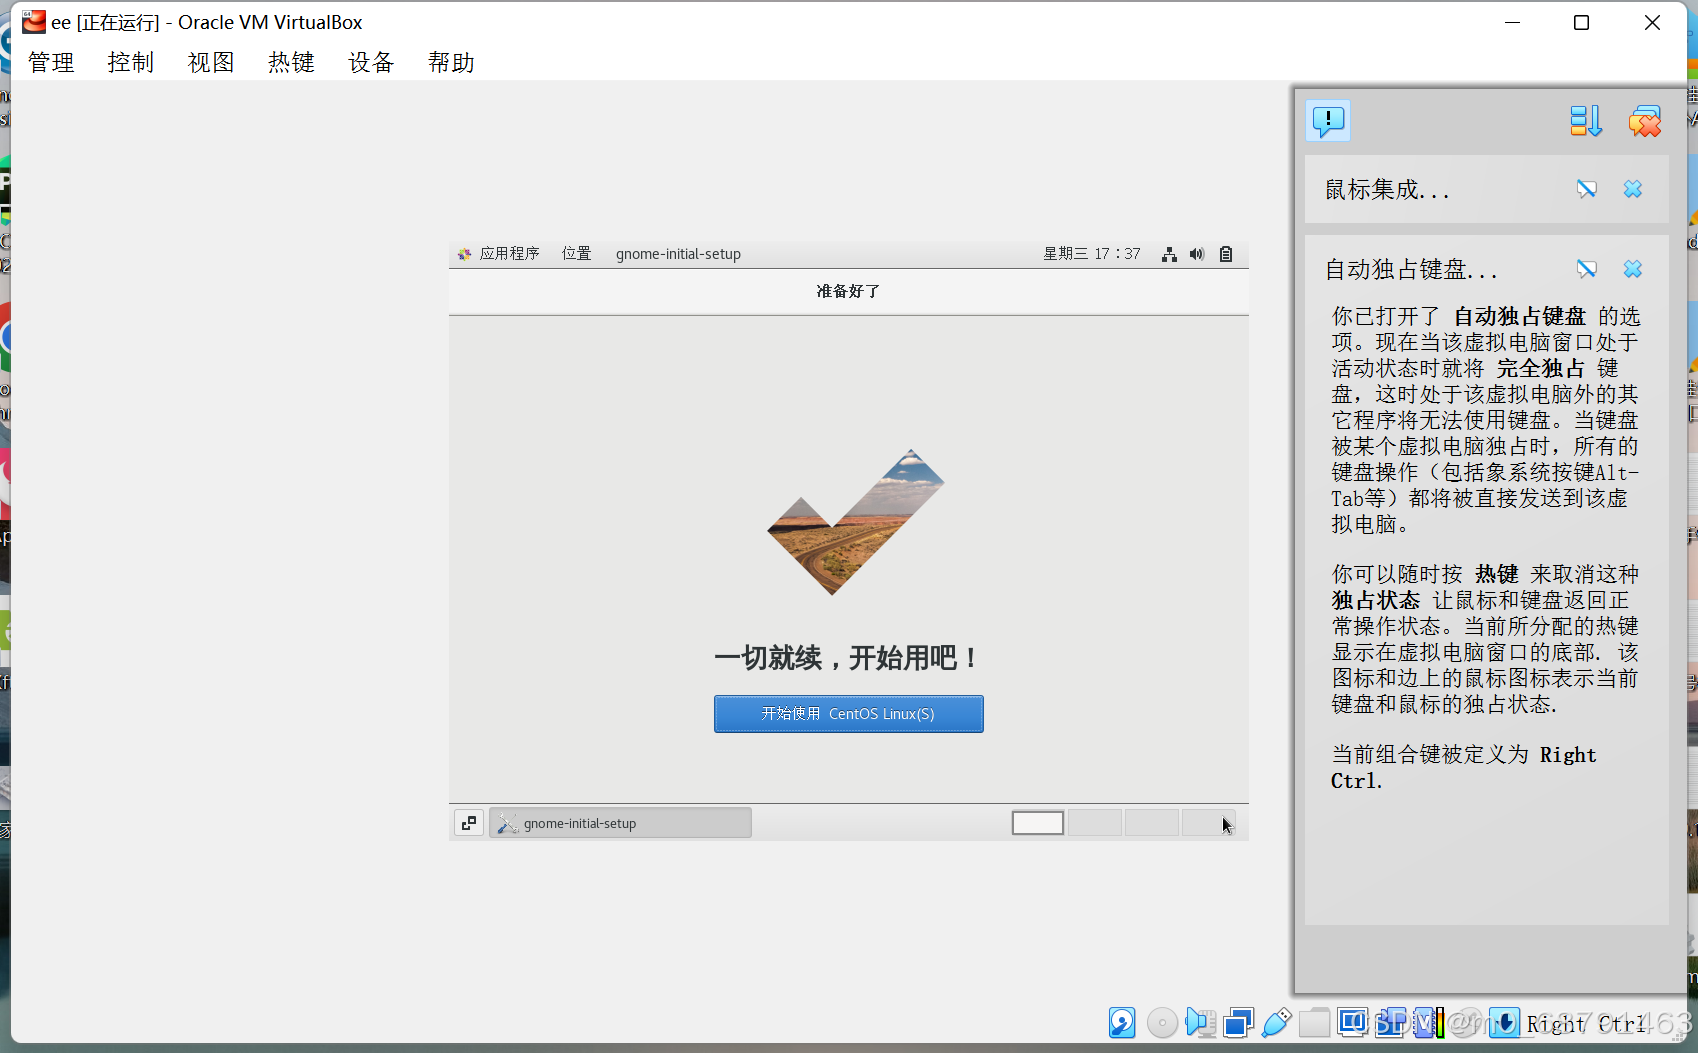Select gnome-initial-setup taskbar window button
The height and width of the screenshot is (1053, 1698).
click(620, 823)
